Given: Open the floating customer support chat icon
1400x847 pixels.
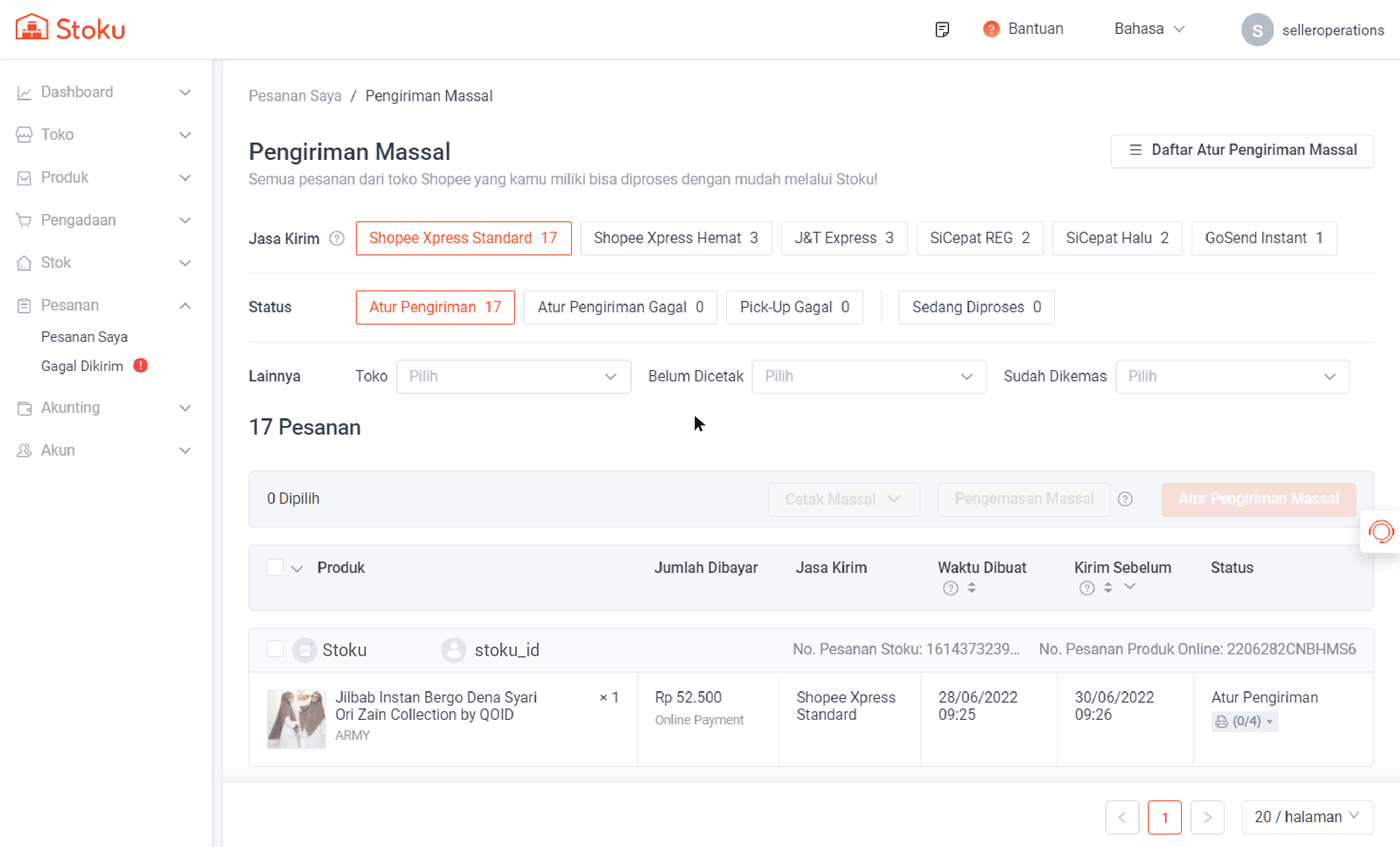Looking at the screenshot, I should coord(1381,531).
